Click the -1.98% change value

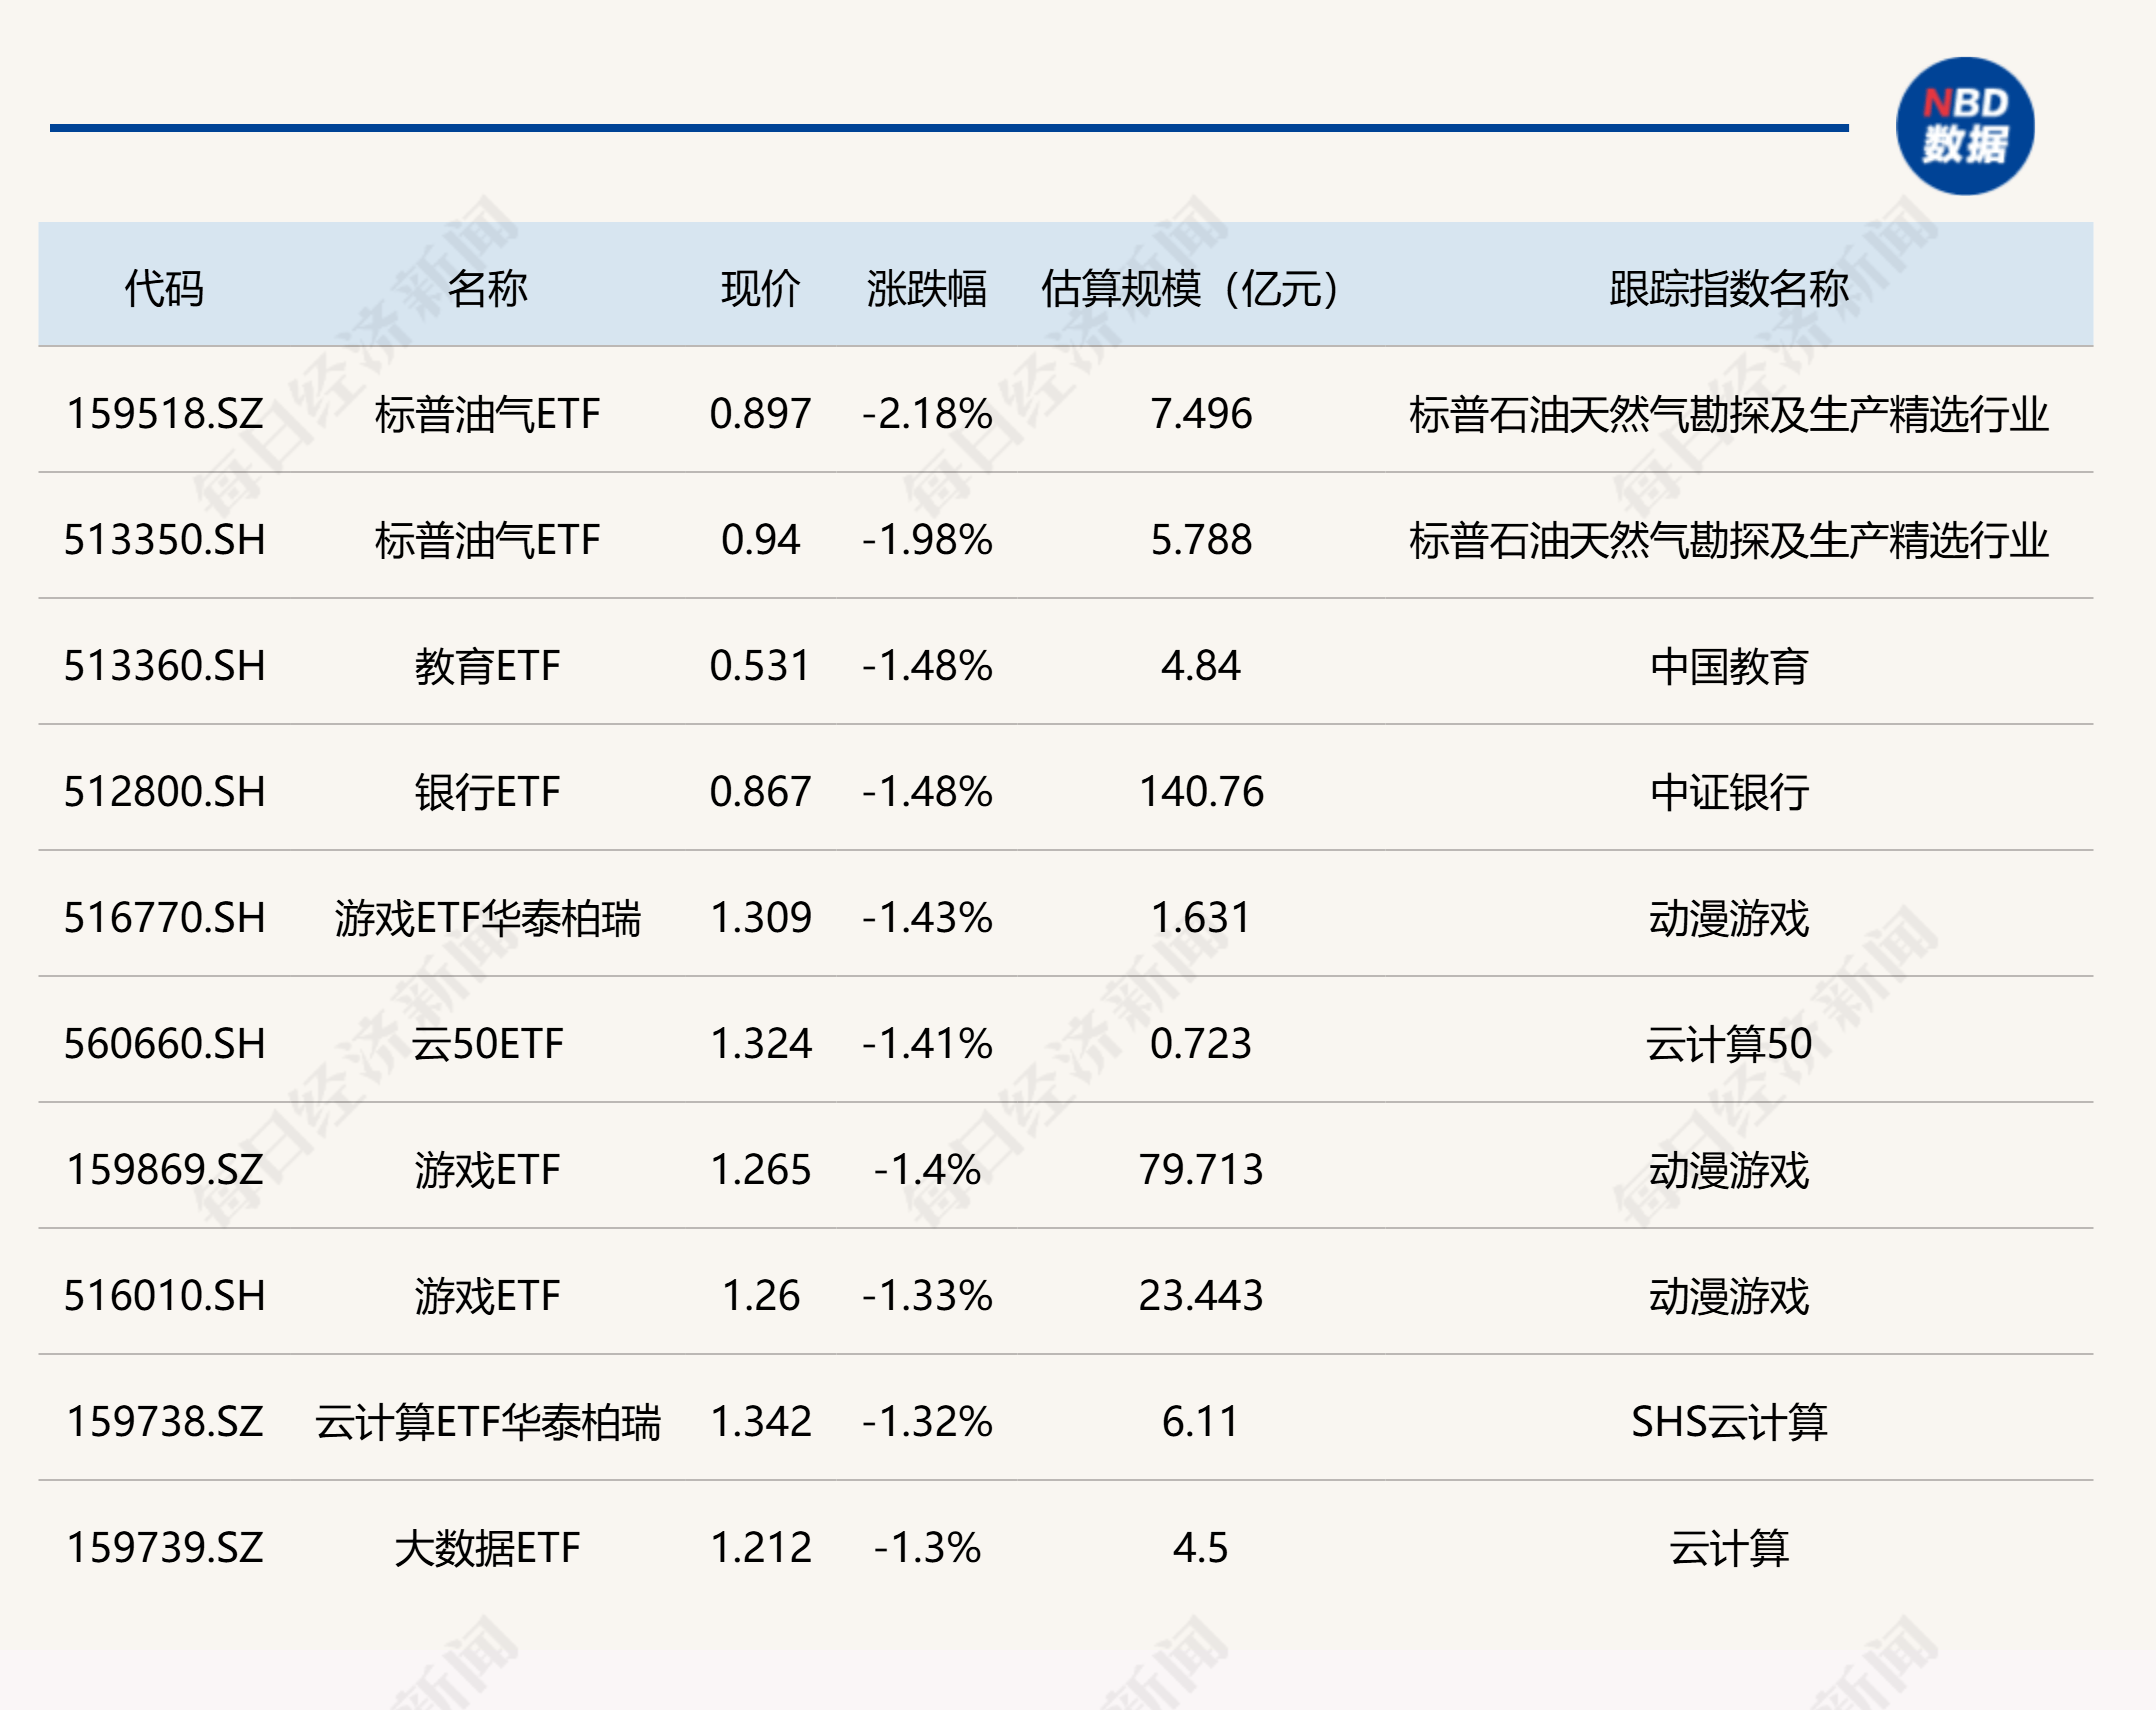927,540
